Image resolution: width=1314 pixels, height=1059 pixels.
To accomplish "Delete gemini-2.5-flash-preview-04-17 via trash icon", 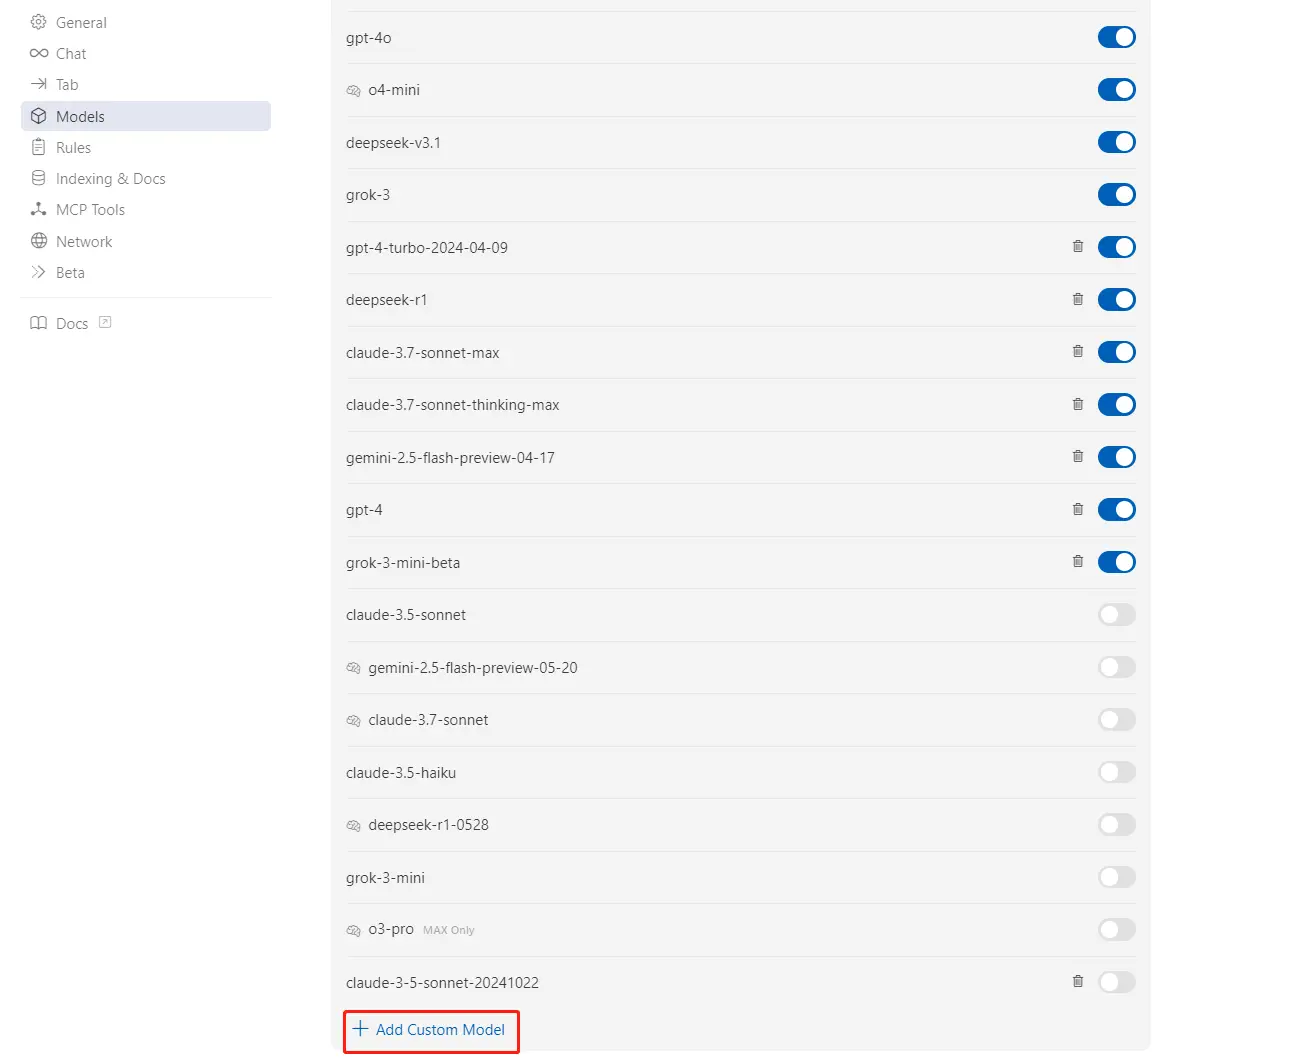I will 1078,456.
